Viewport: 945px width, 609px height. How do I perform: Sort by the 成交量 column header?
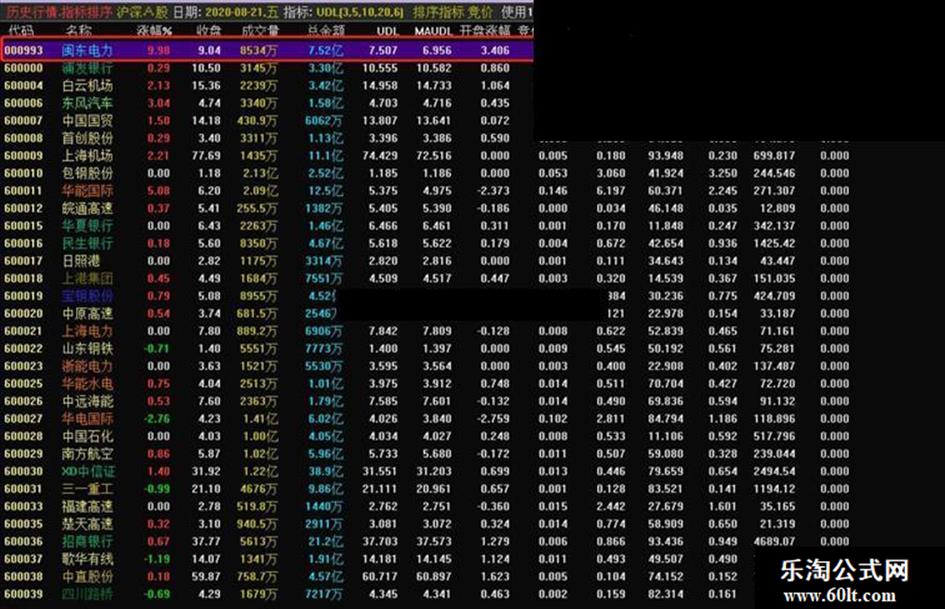tap(260, 31)
